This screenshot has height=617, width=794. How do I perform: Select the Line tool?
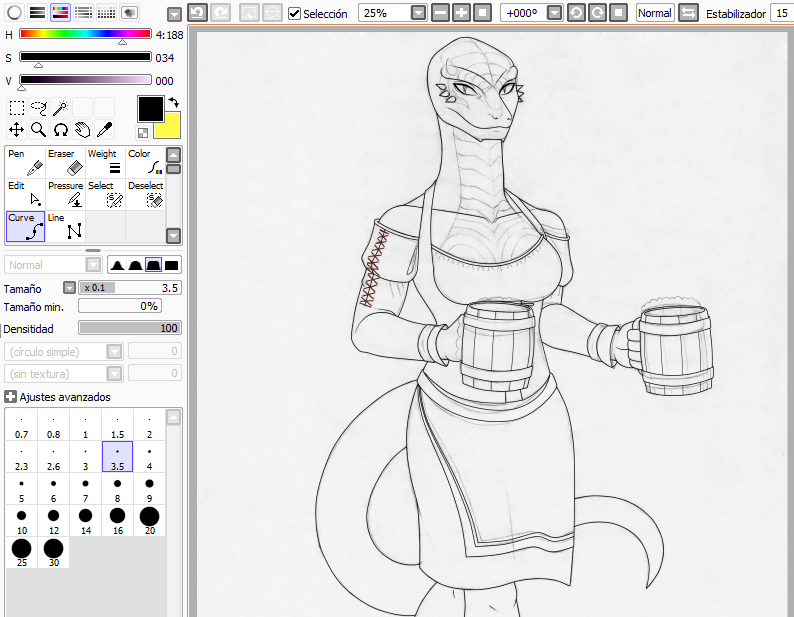[65, 226]
